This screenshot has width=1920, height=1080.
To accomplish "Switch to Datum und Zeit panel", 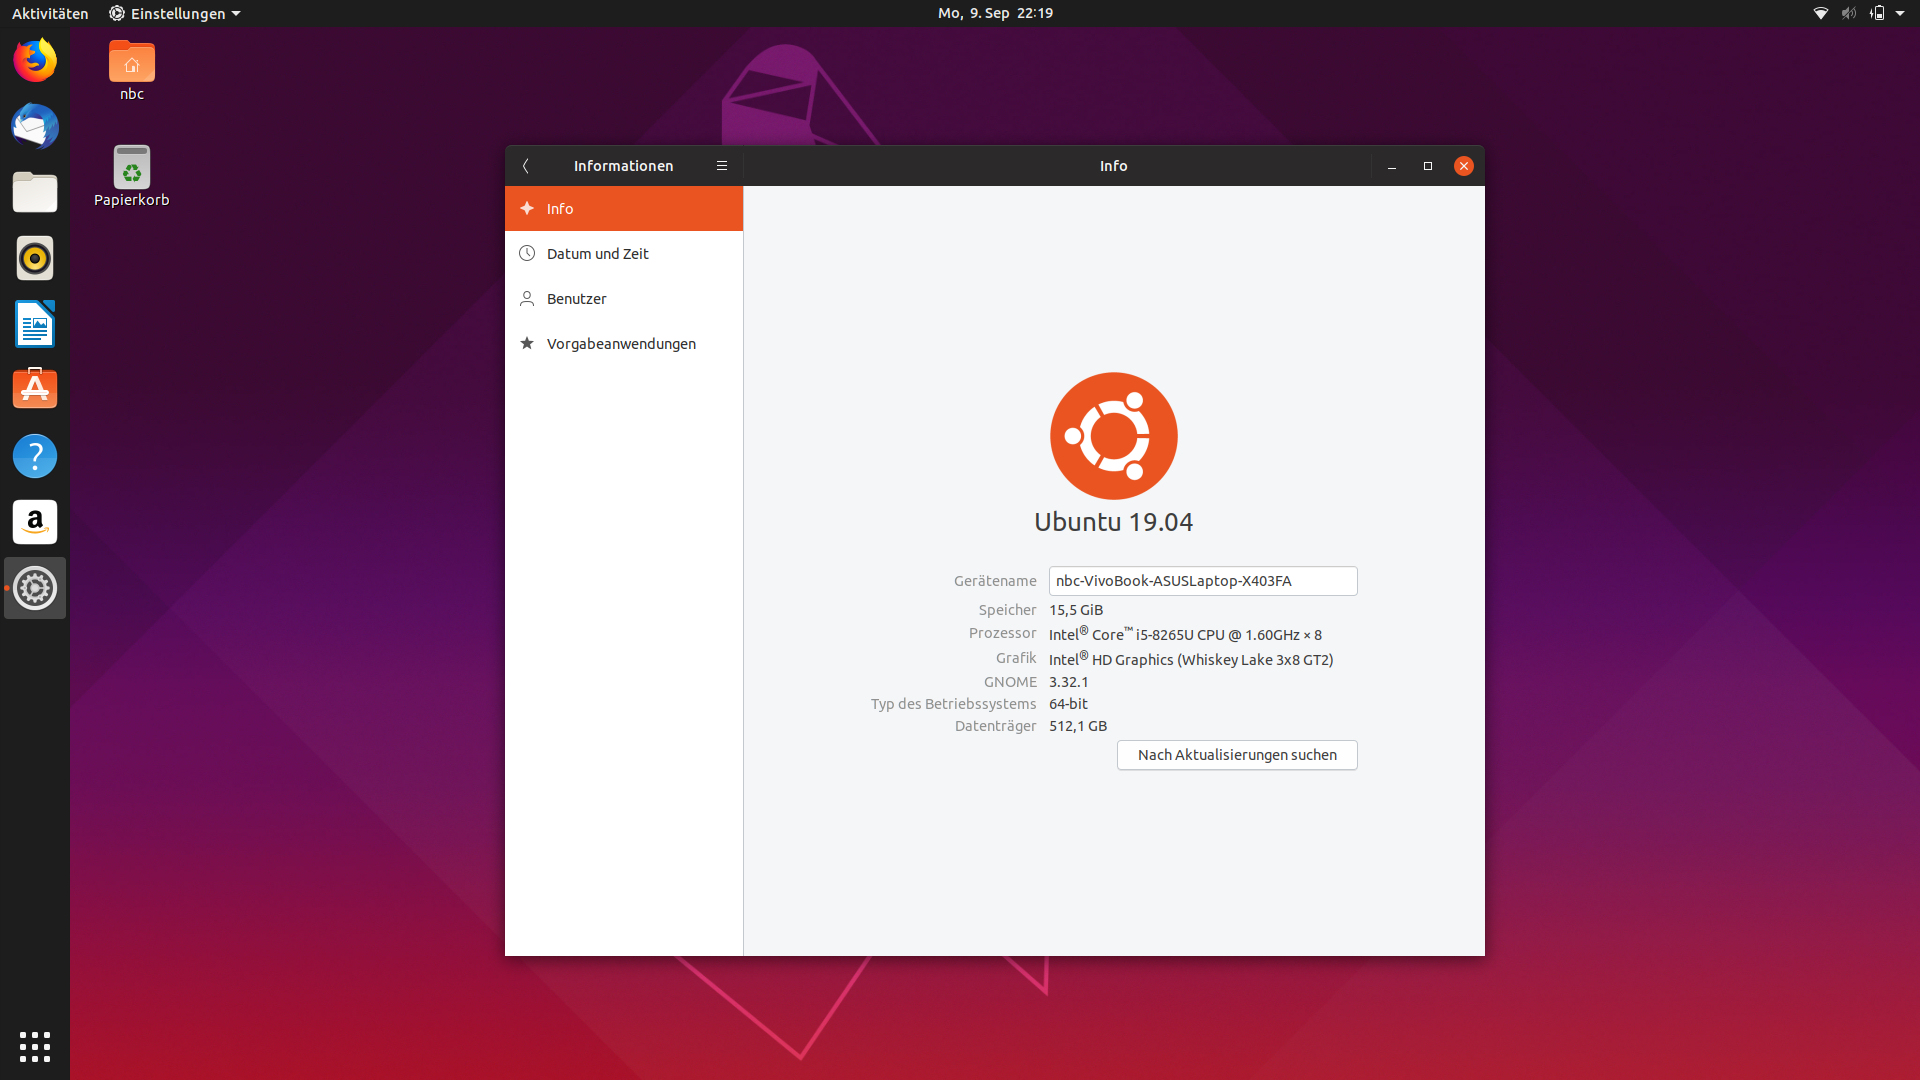I will [x=624, y=253].
